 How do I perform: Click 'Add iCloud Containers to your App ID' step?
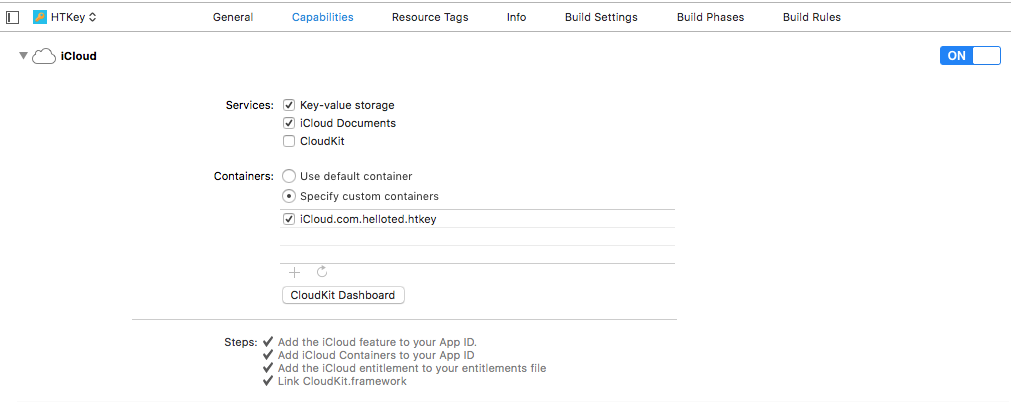tap(376, 355)
